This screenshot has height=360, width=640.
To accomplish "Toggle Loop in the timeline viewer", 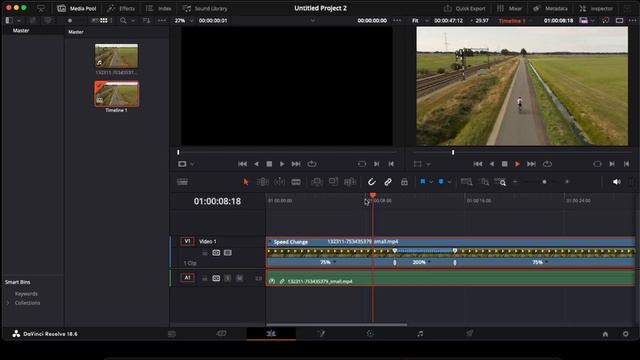I will 547,164.
